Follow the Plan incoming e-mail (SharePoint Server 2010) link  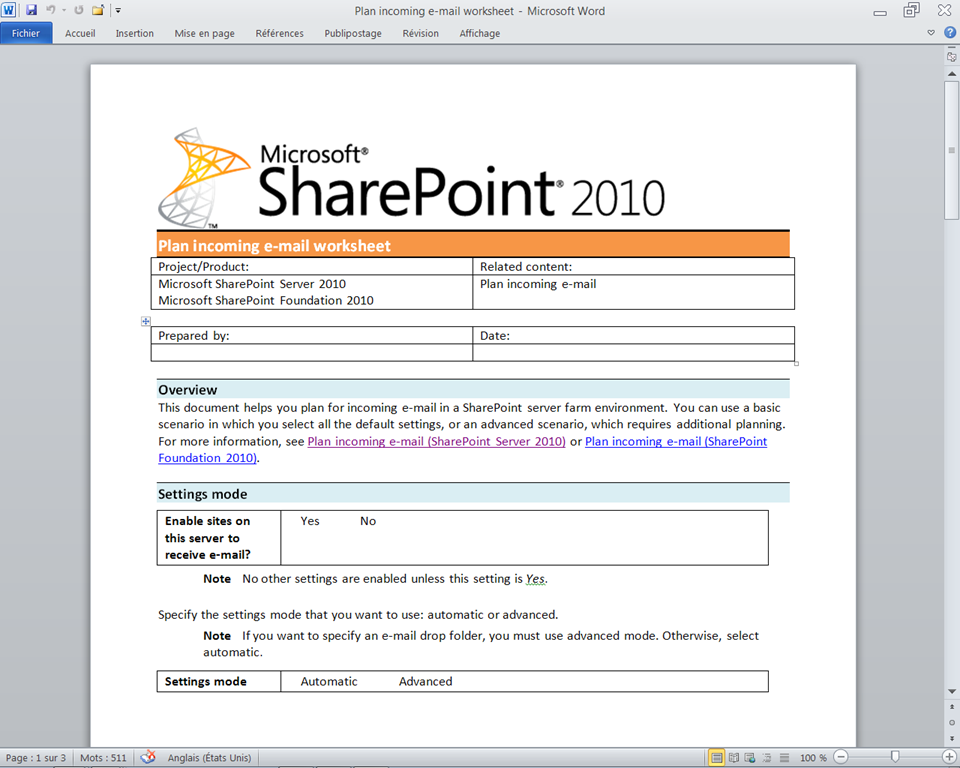click(x=437, y=441)
